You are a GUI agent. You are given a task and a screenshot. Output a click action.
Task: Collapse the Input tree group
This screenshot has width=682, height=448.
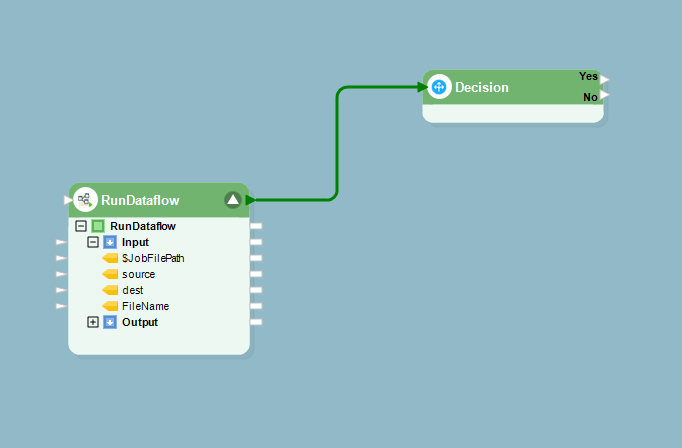[x=93, y=242]
